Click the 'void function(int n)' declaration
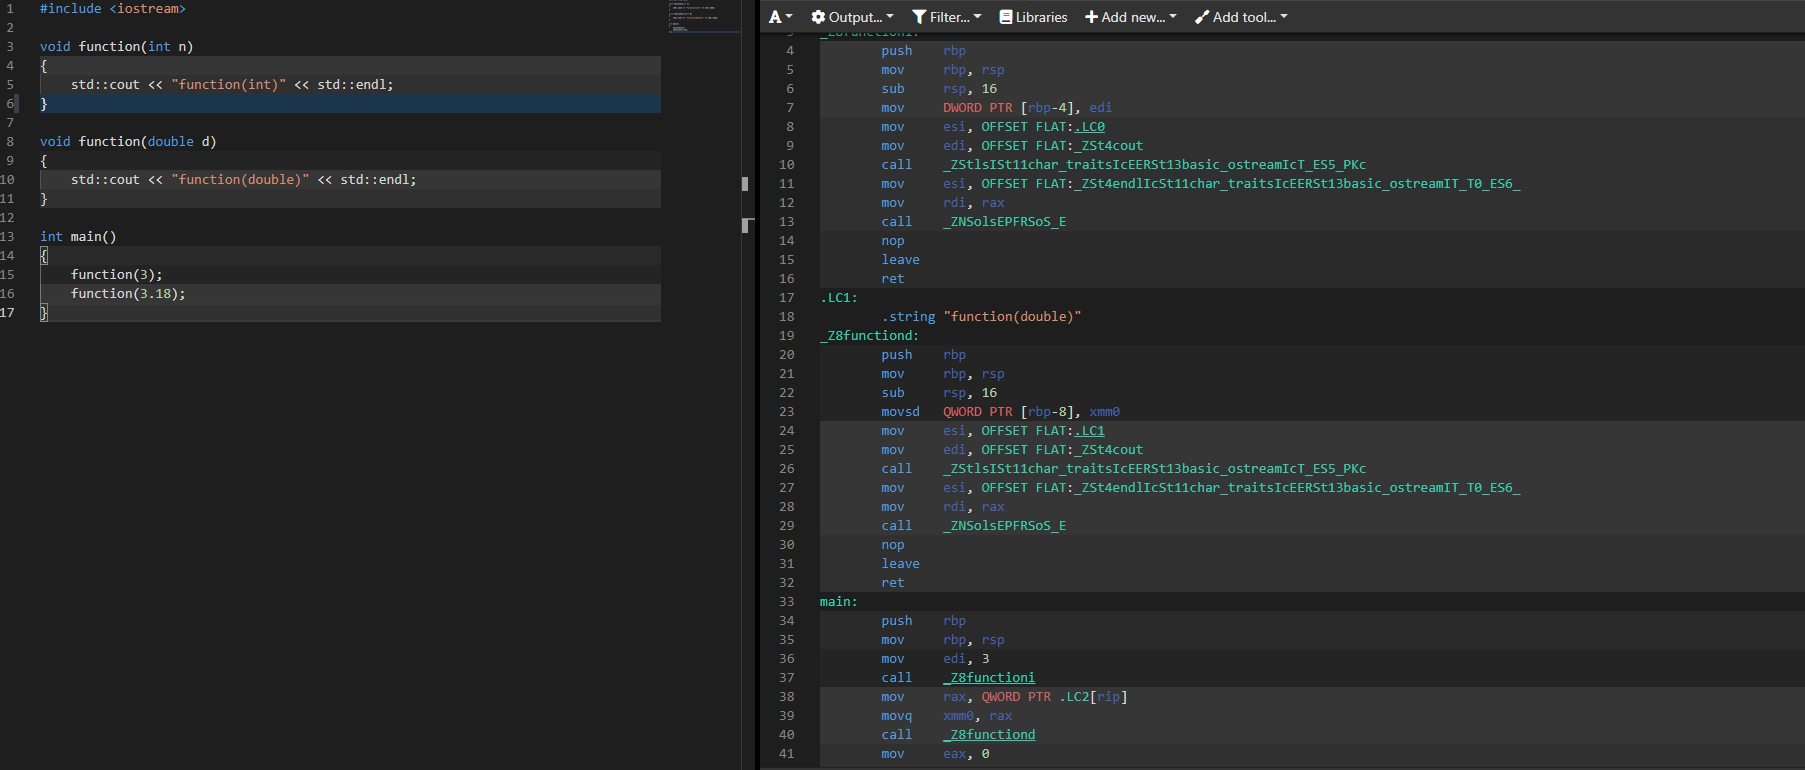The height and width of the screenshot is (770, 1805). coord(117,47)
